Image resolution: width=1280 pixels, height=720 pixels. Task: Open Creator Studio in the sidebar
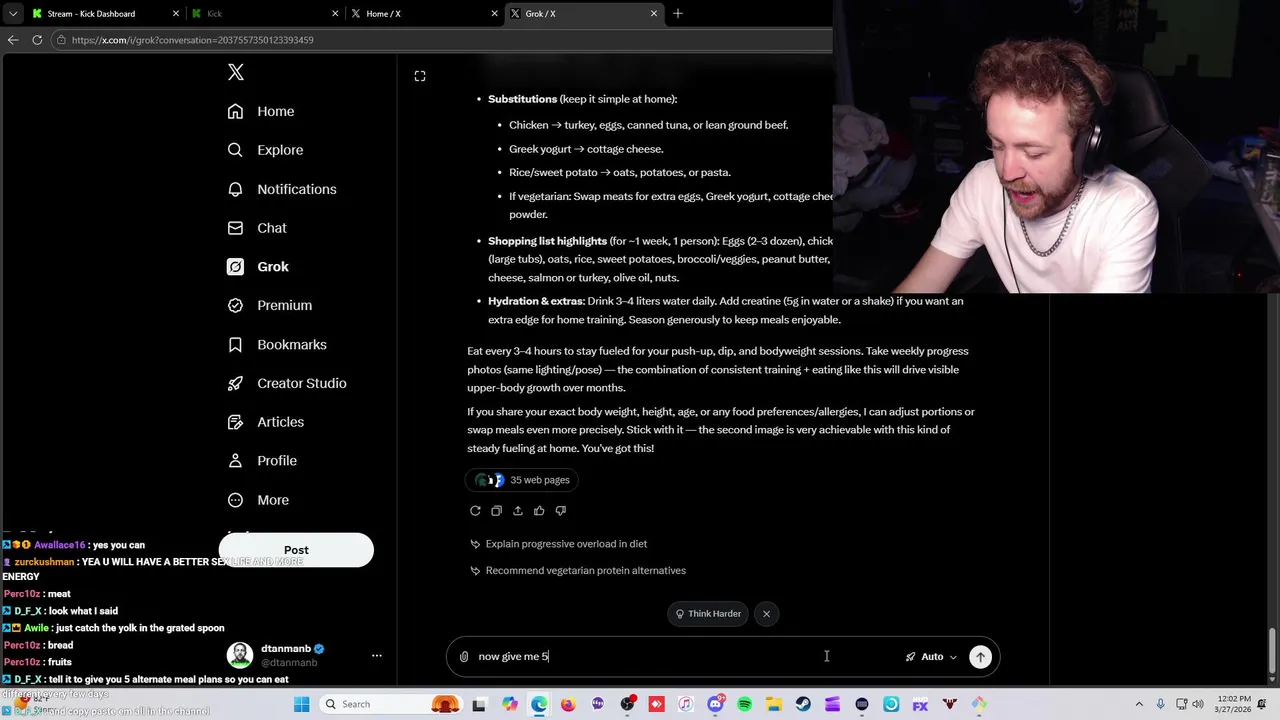(287, 383)
